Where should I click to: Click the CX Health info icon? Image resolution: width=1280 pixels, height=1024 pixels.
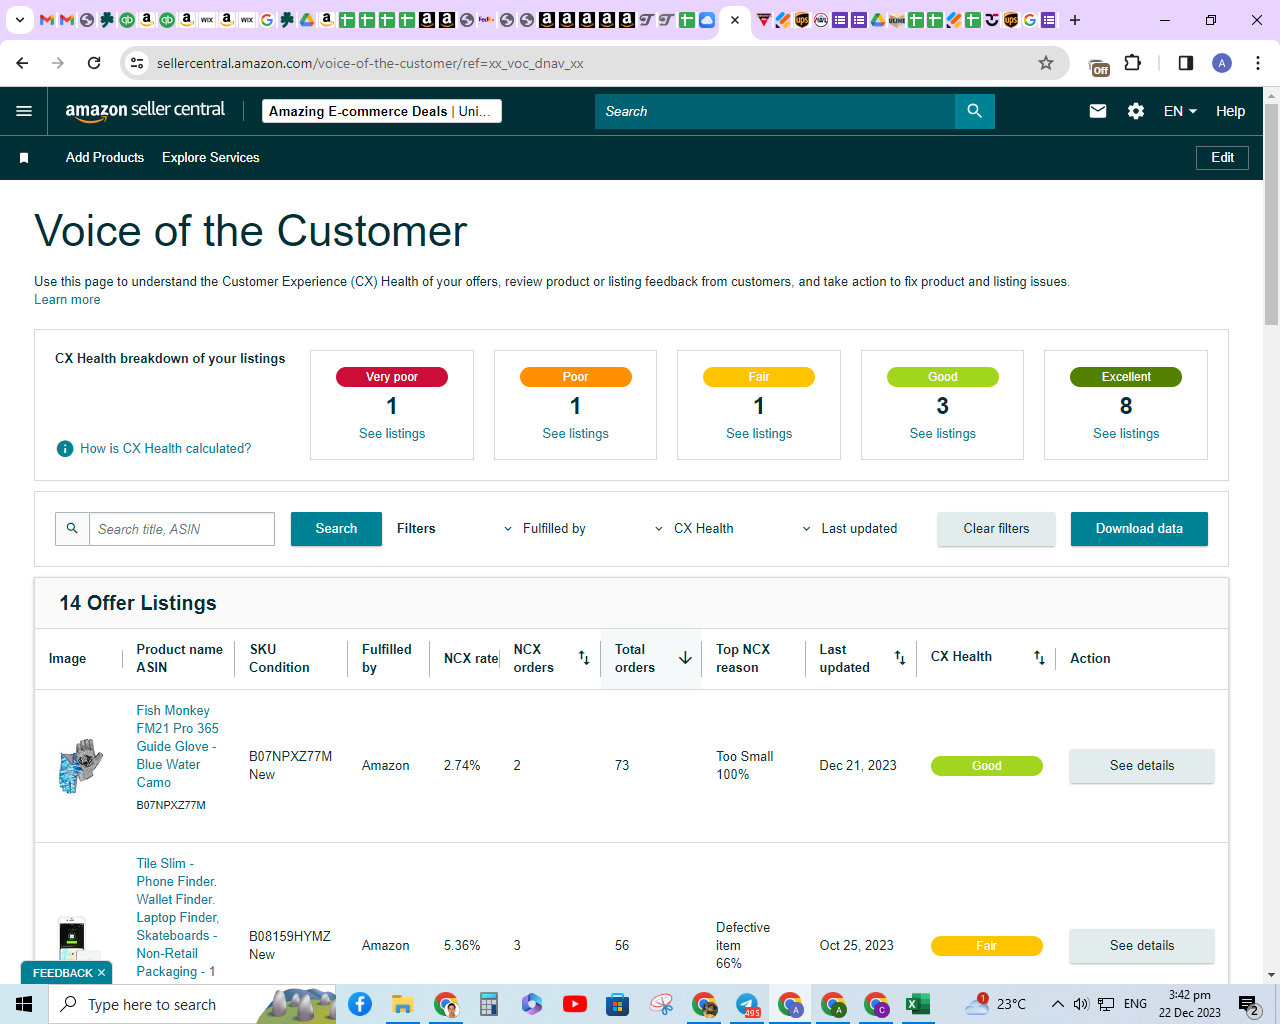65,448
